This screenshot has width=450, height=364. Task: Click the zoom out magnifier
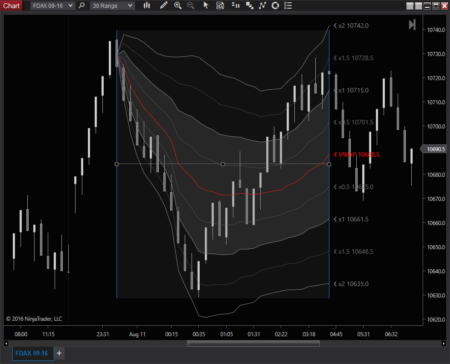pos(190,5)
